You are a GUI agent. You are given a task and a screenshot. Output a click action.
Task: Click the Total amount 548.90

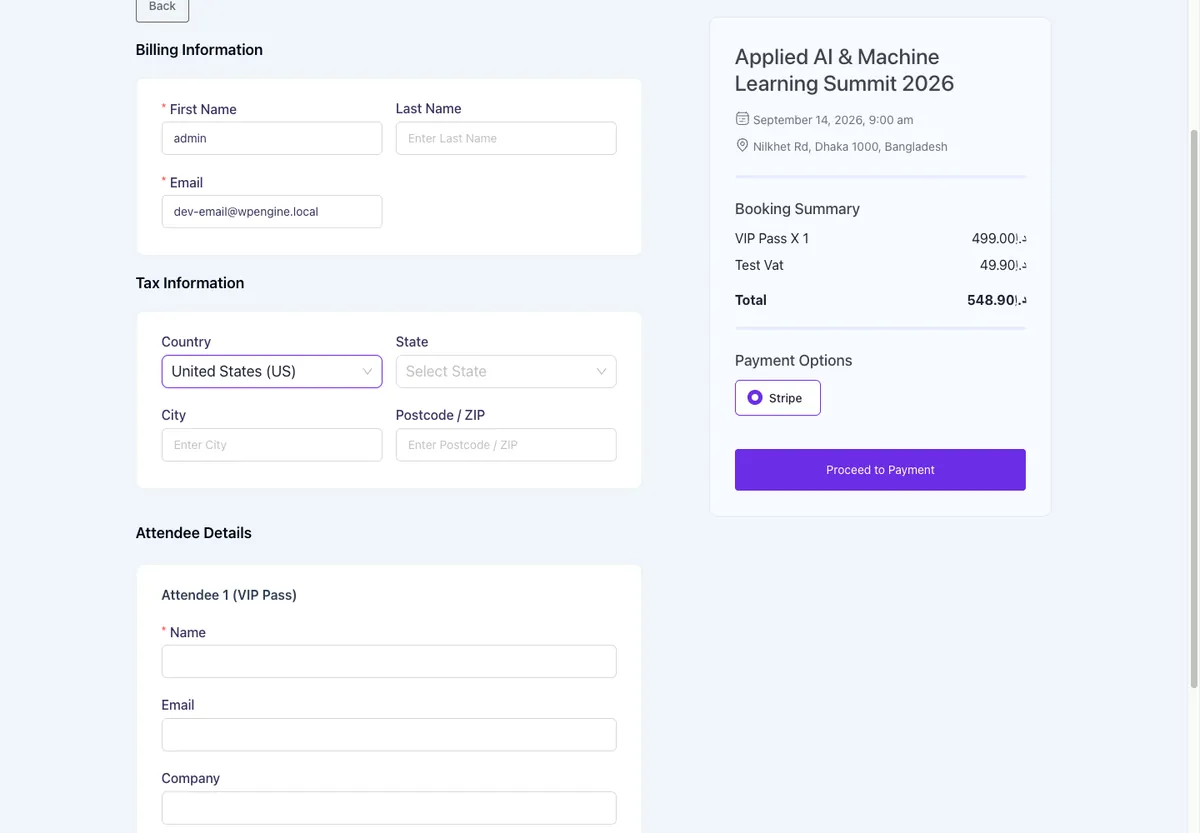click(x=996, y=300)
